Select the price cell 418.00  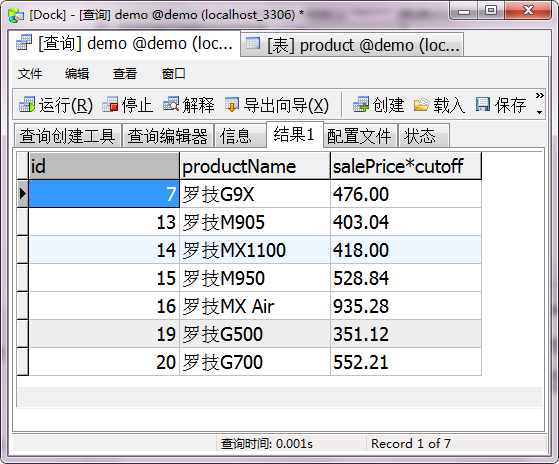[x=406, y=250]
